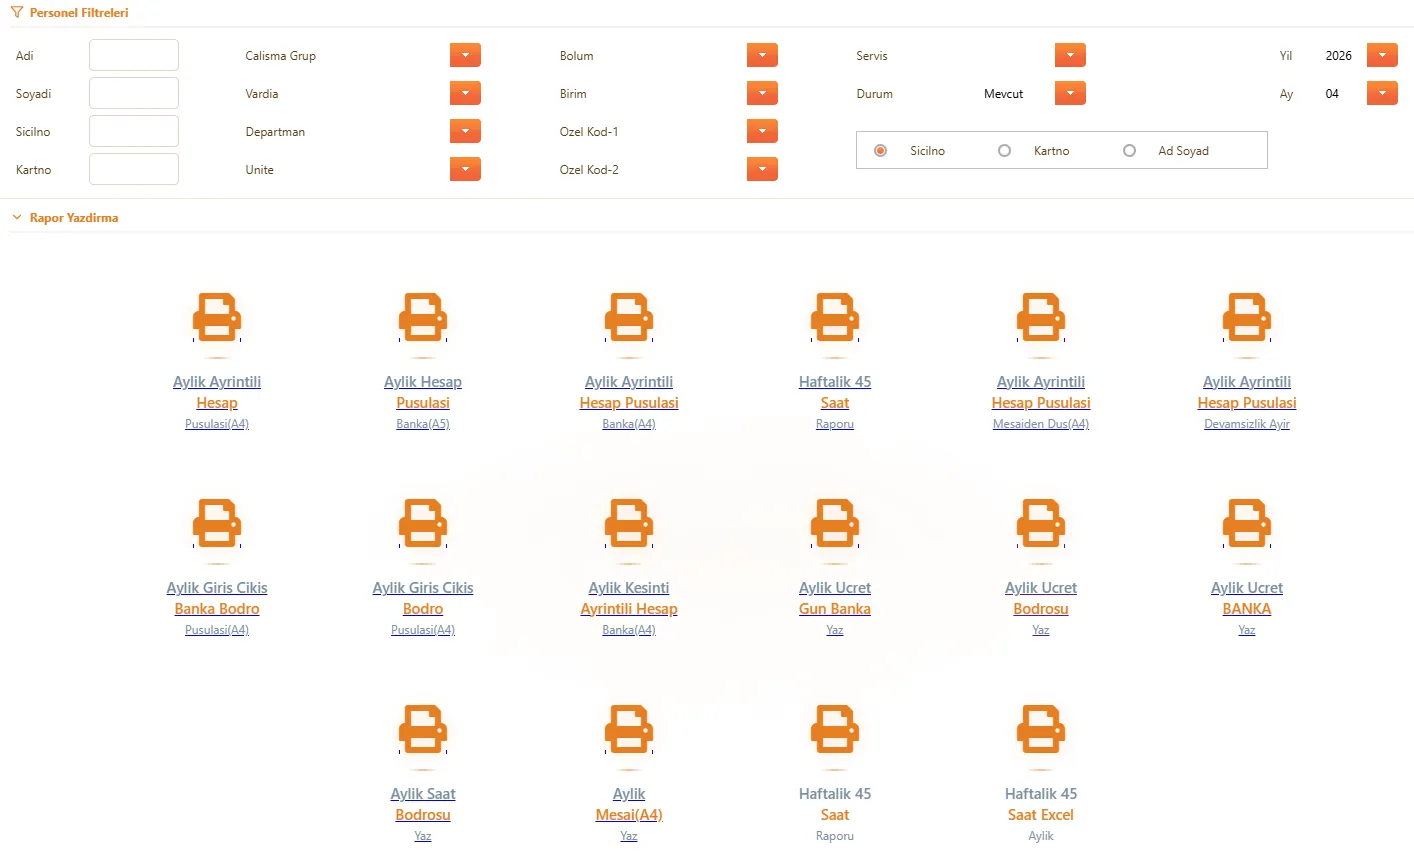Open the Calisma Grup dropdown
This screenshot has width=1414, height=861.
coord(465,56)
